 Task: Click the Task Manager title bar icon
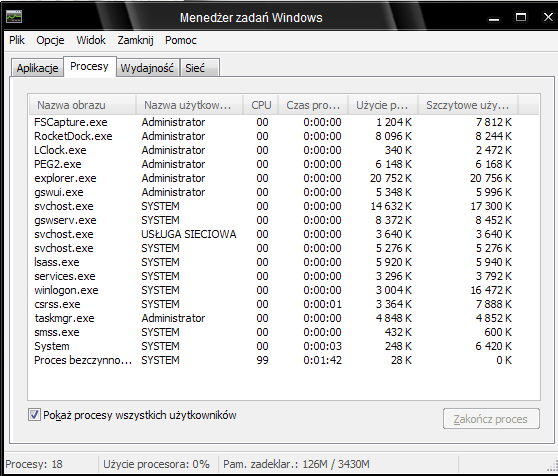(x=14, y=17)
